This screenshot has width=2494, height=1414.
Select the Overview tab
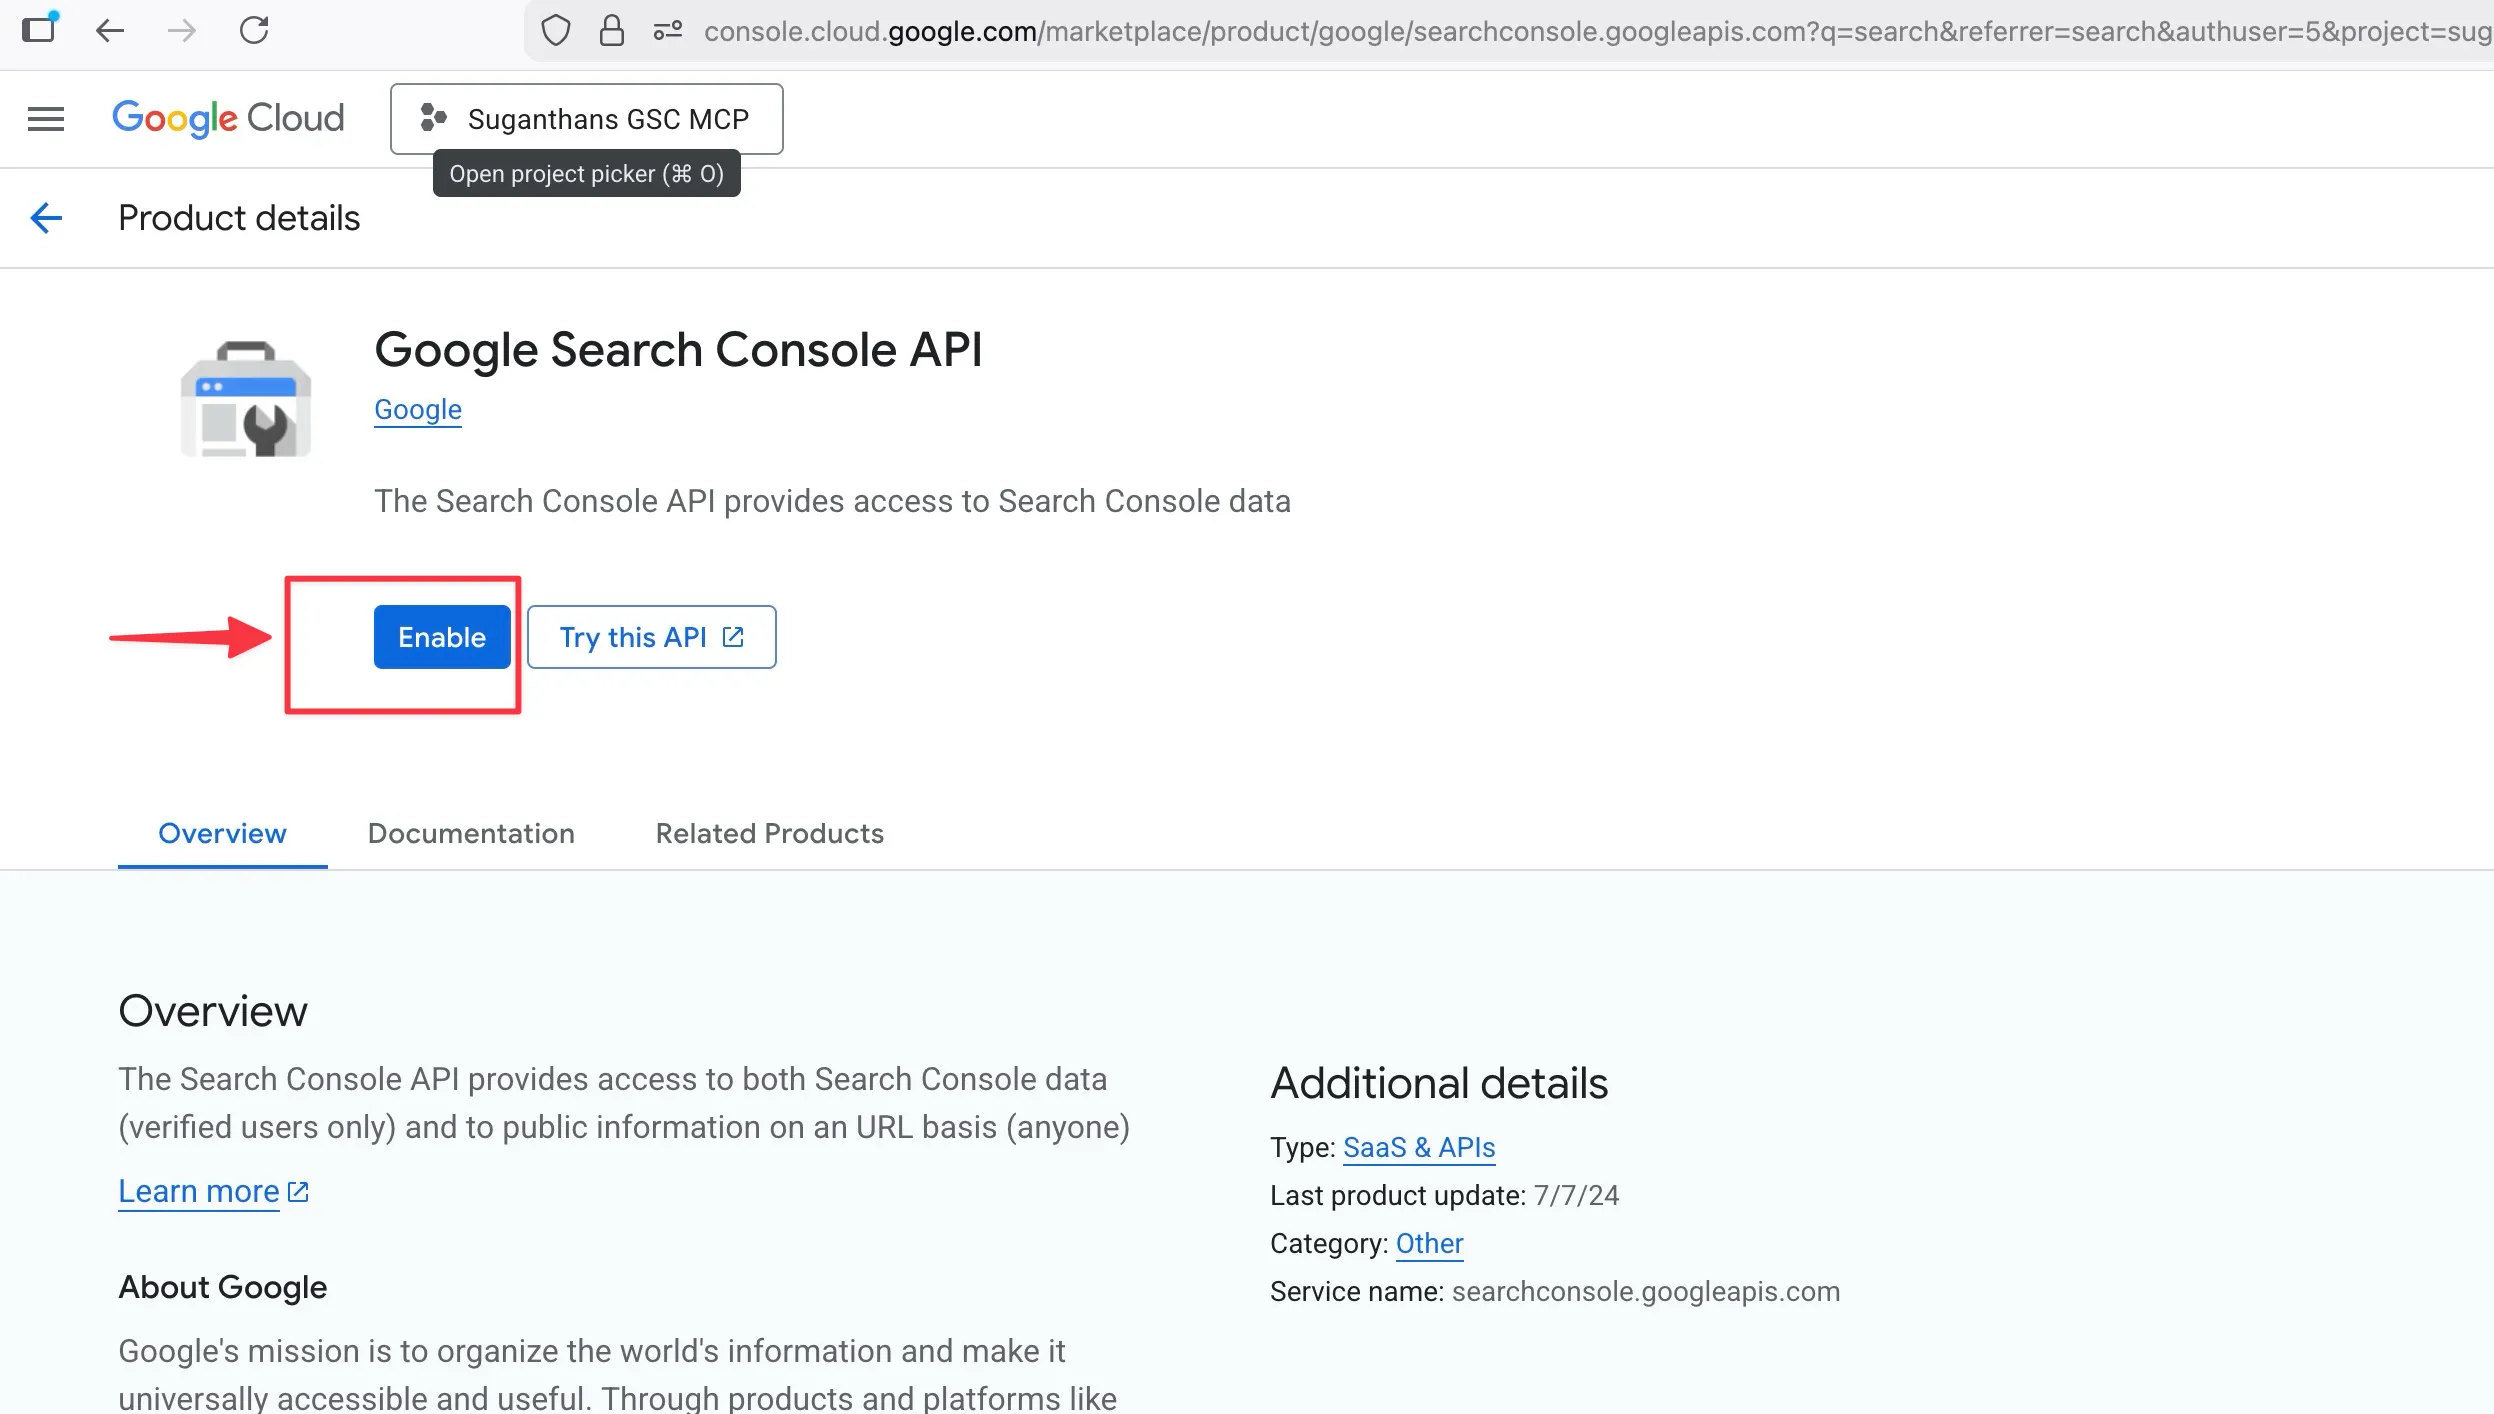click(222, 833)
